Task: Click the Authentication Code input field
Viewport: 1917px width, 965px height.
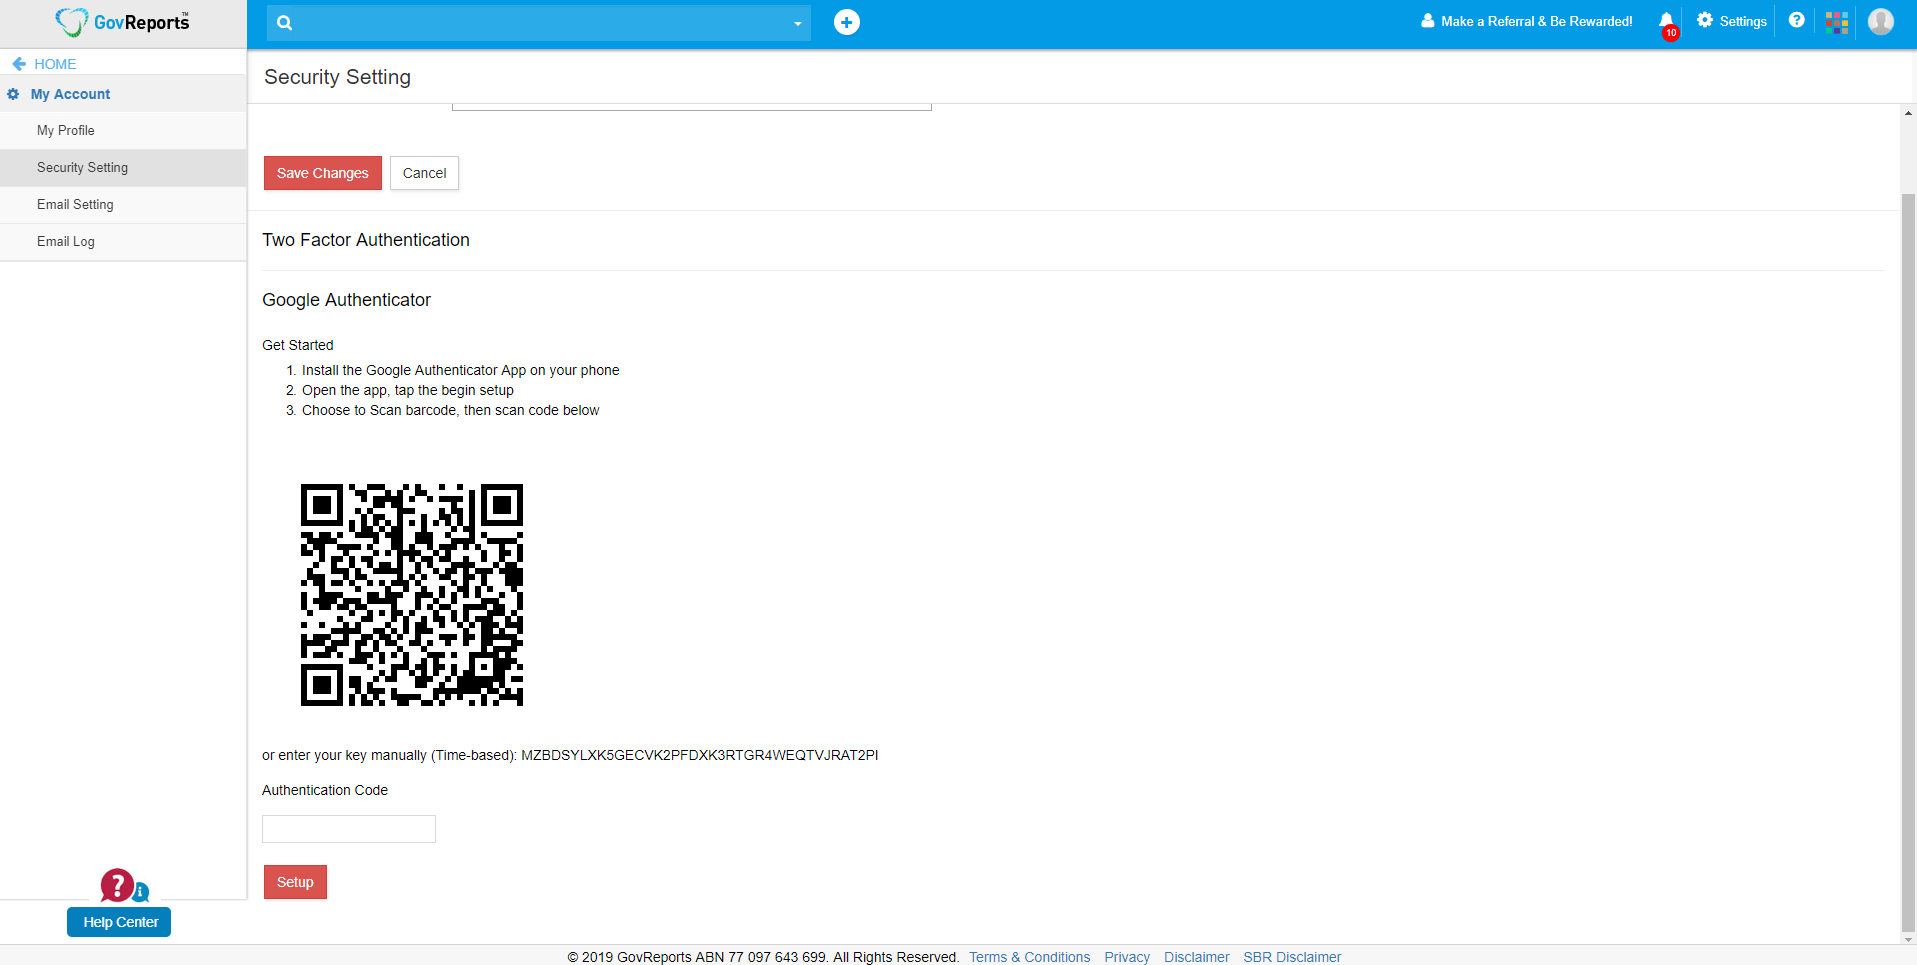Action: pyautogui.click(x=349, y=829)
